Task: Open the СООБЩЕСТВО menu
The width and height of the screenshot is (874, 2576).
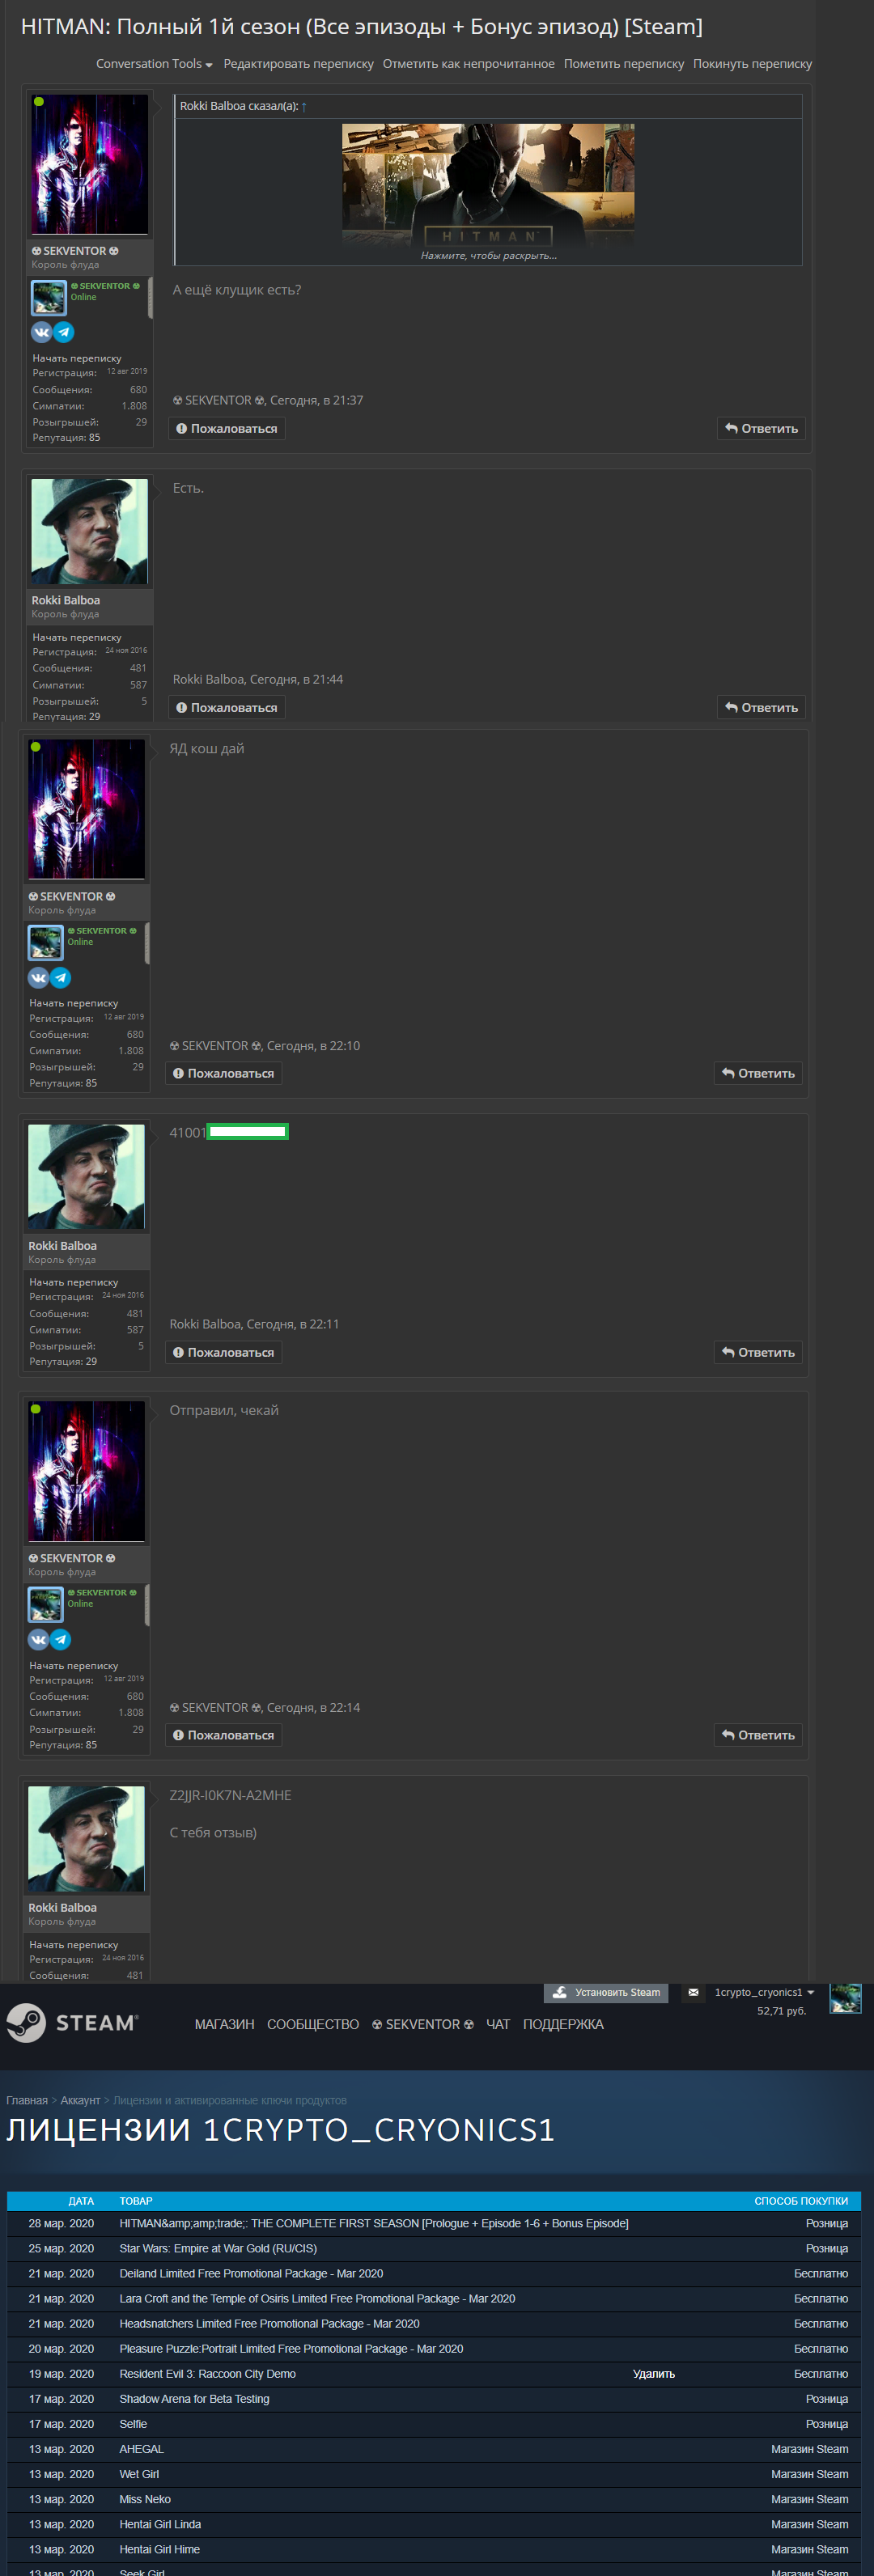Action: 313,2024
